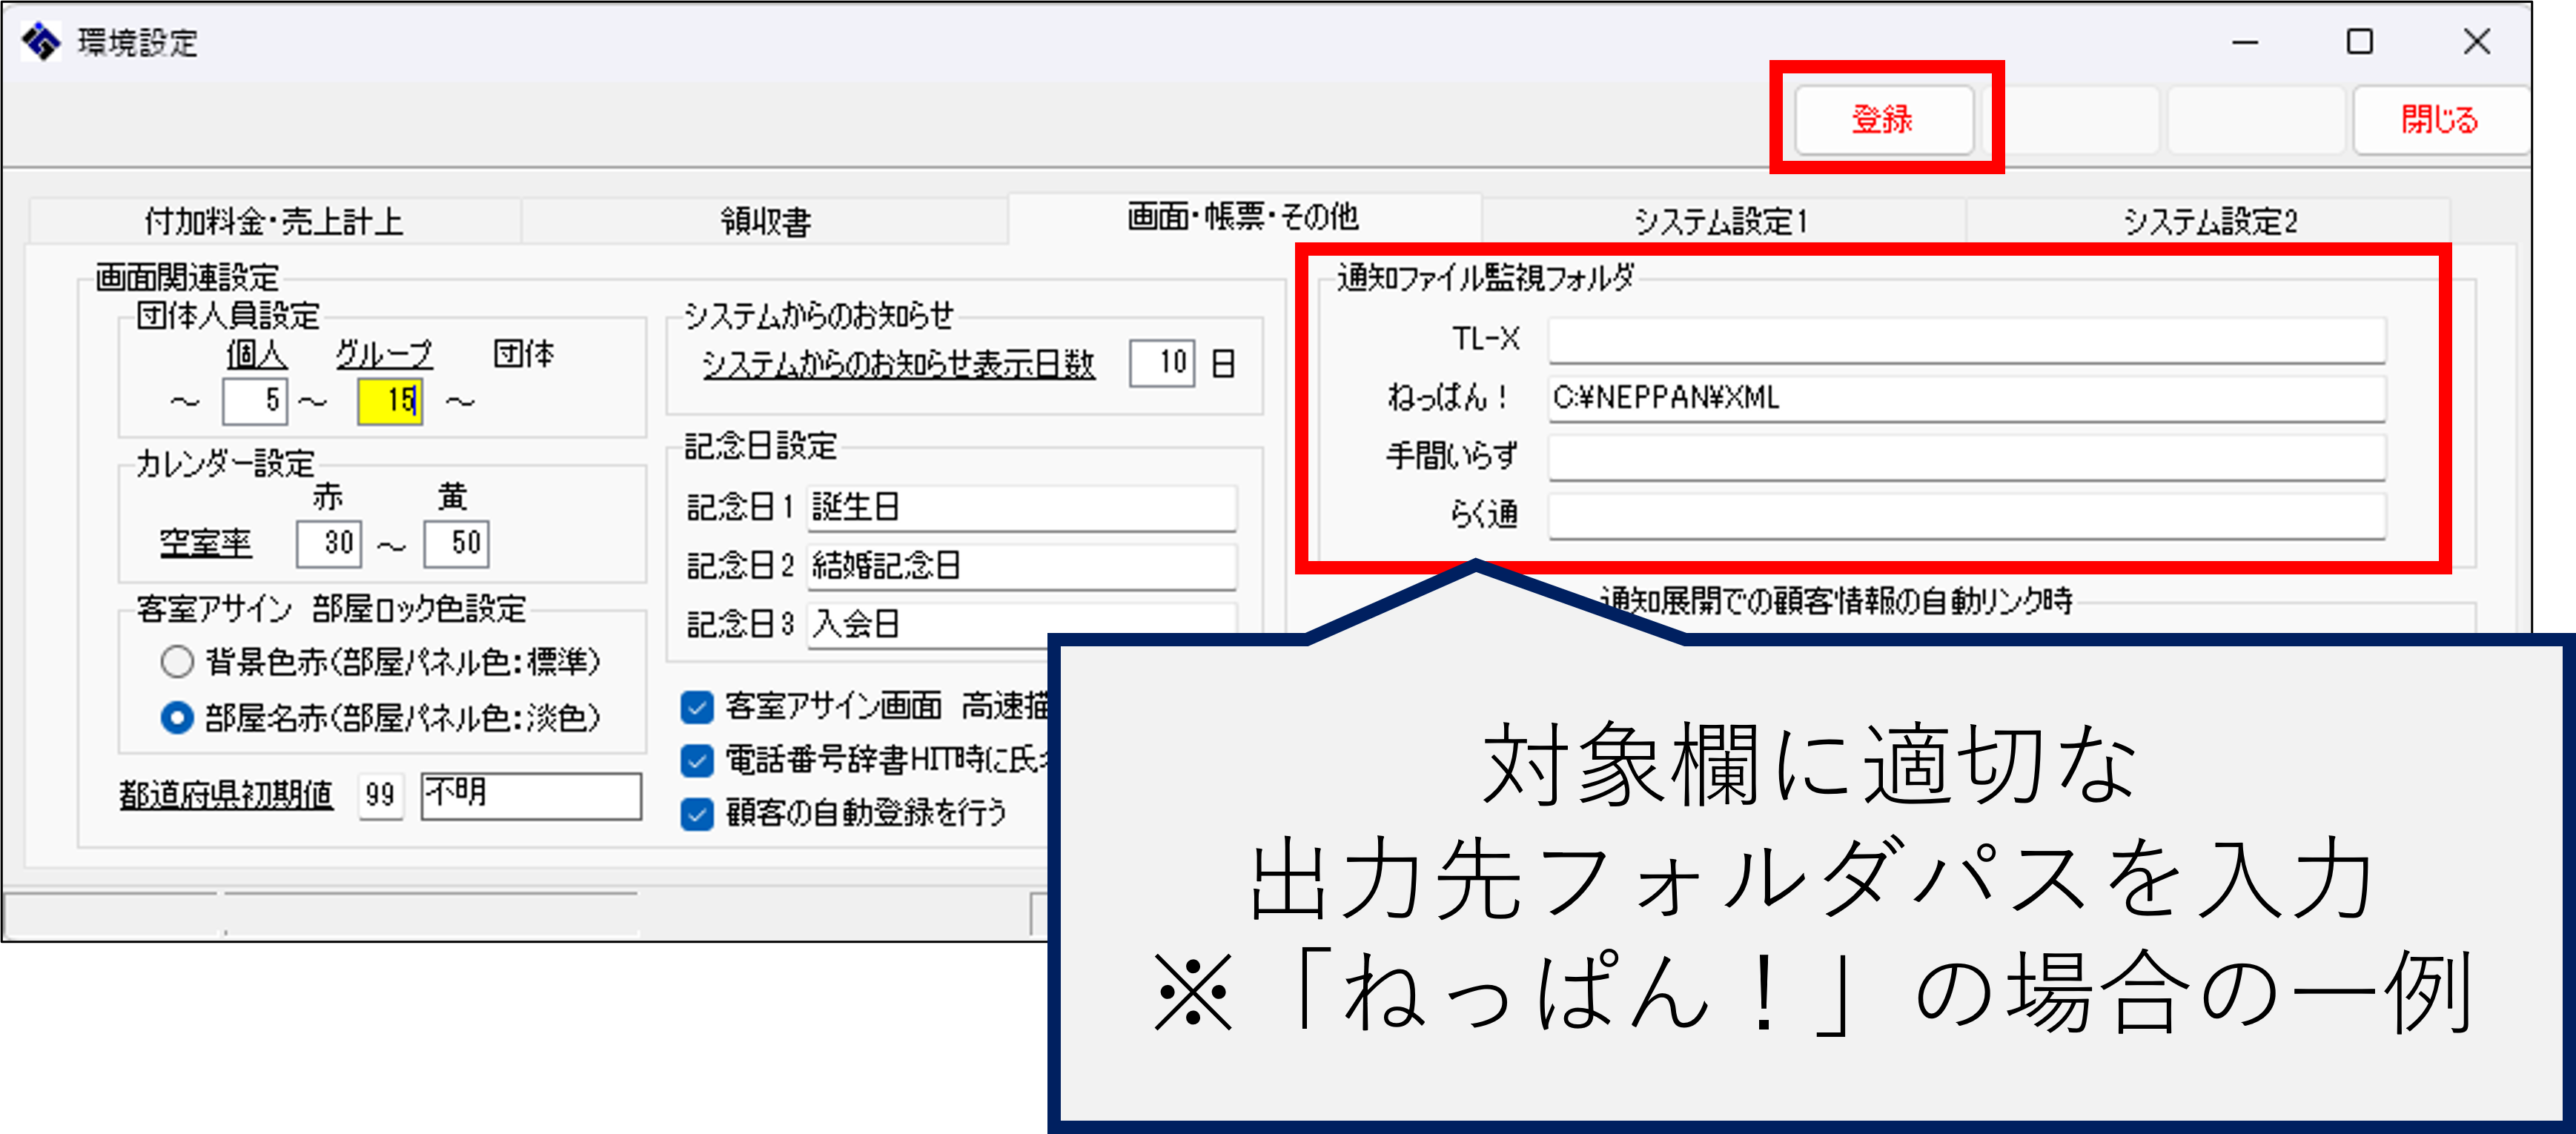Click the TL-X folder path field
The height and width of the screenshot is (1134, 2576).
pyautogui.click(x=1965, y=340)
